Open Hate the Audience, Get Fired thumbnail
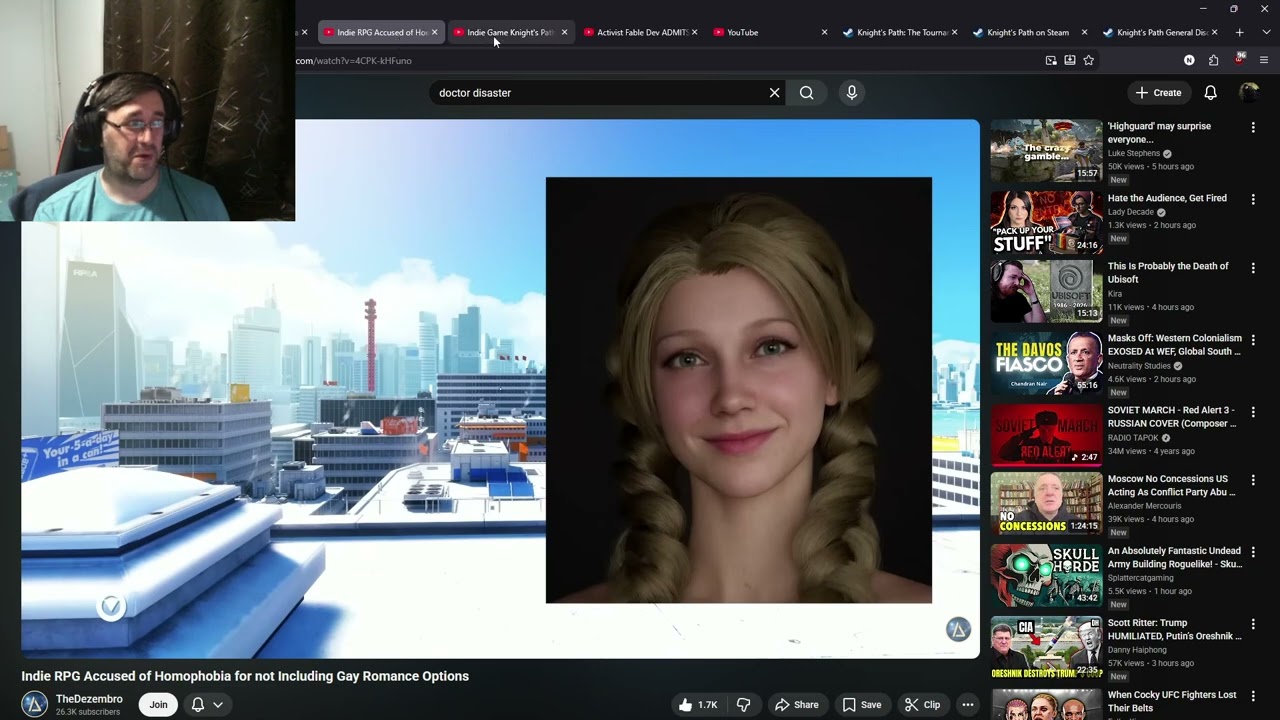 [1046, 223]
